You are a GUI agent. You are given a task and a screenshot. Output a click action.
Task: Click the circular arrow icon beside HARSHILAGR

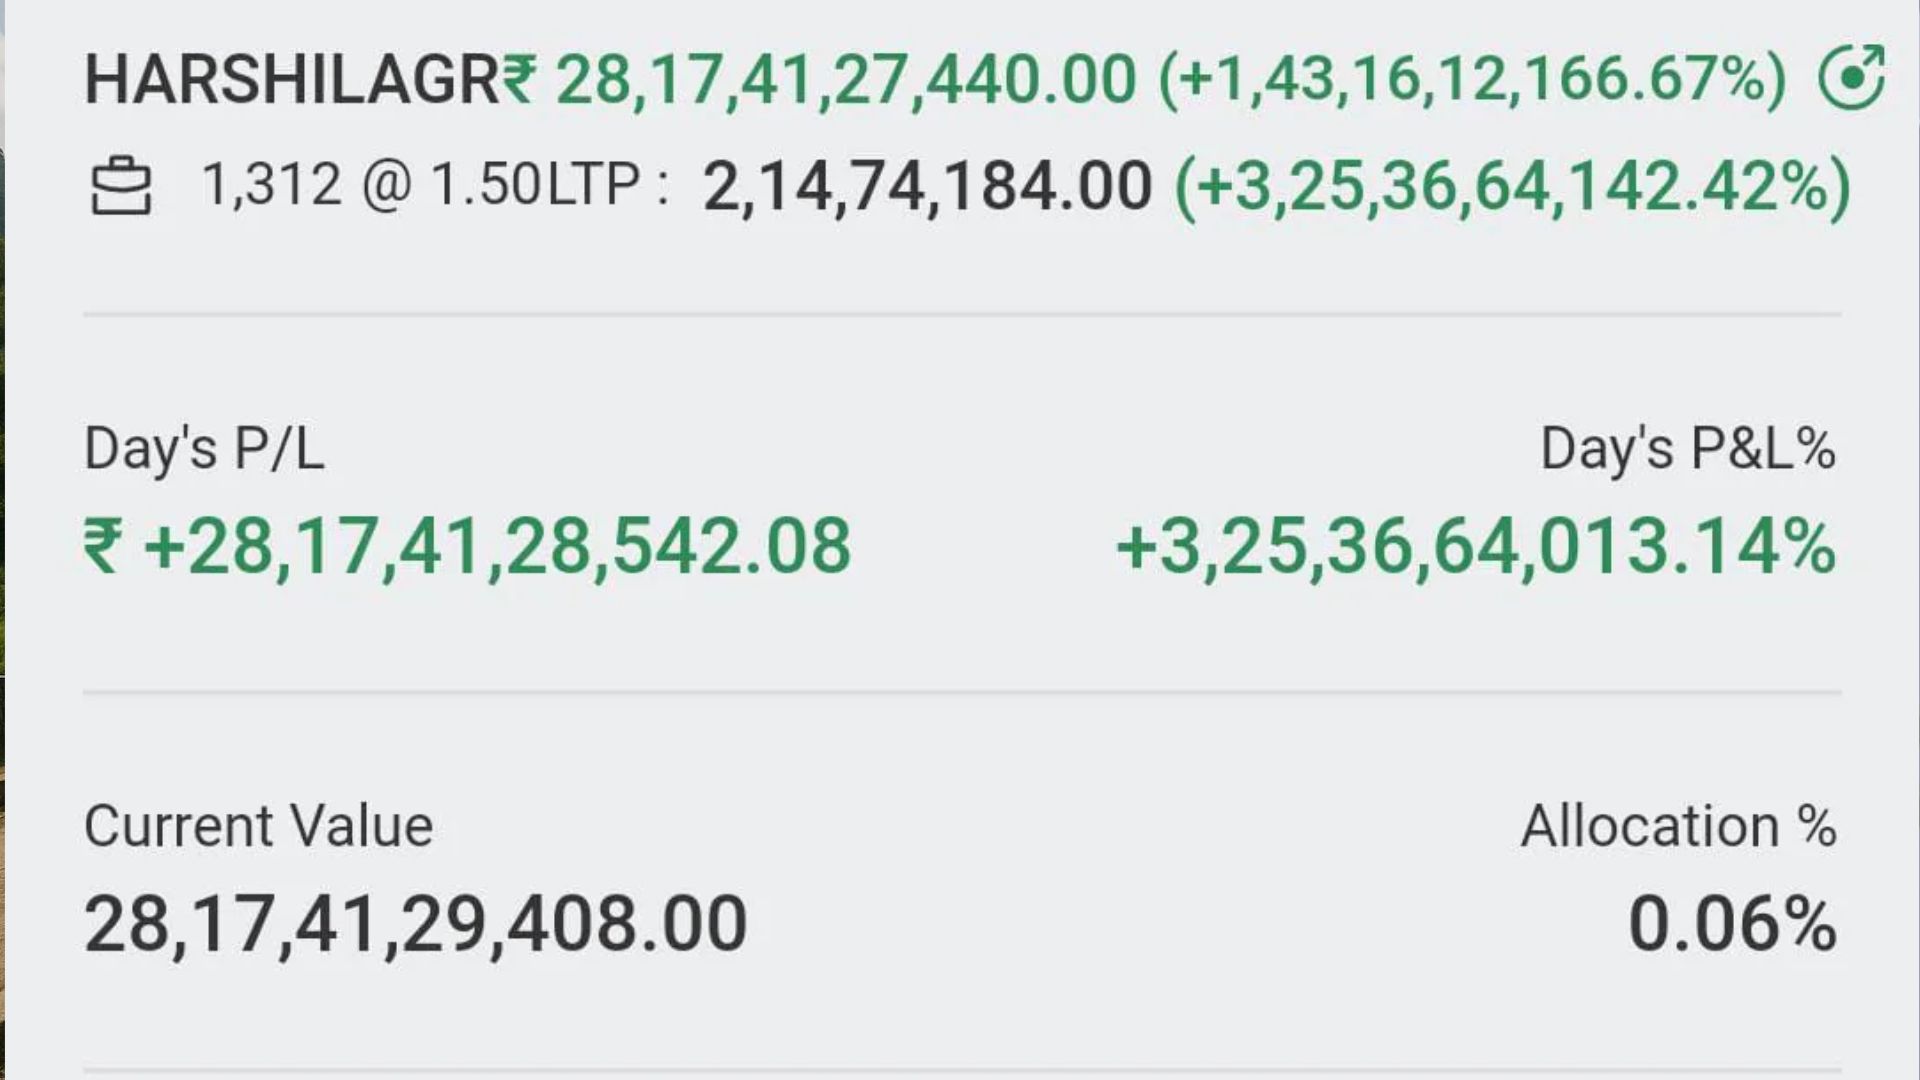1851,77
